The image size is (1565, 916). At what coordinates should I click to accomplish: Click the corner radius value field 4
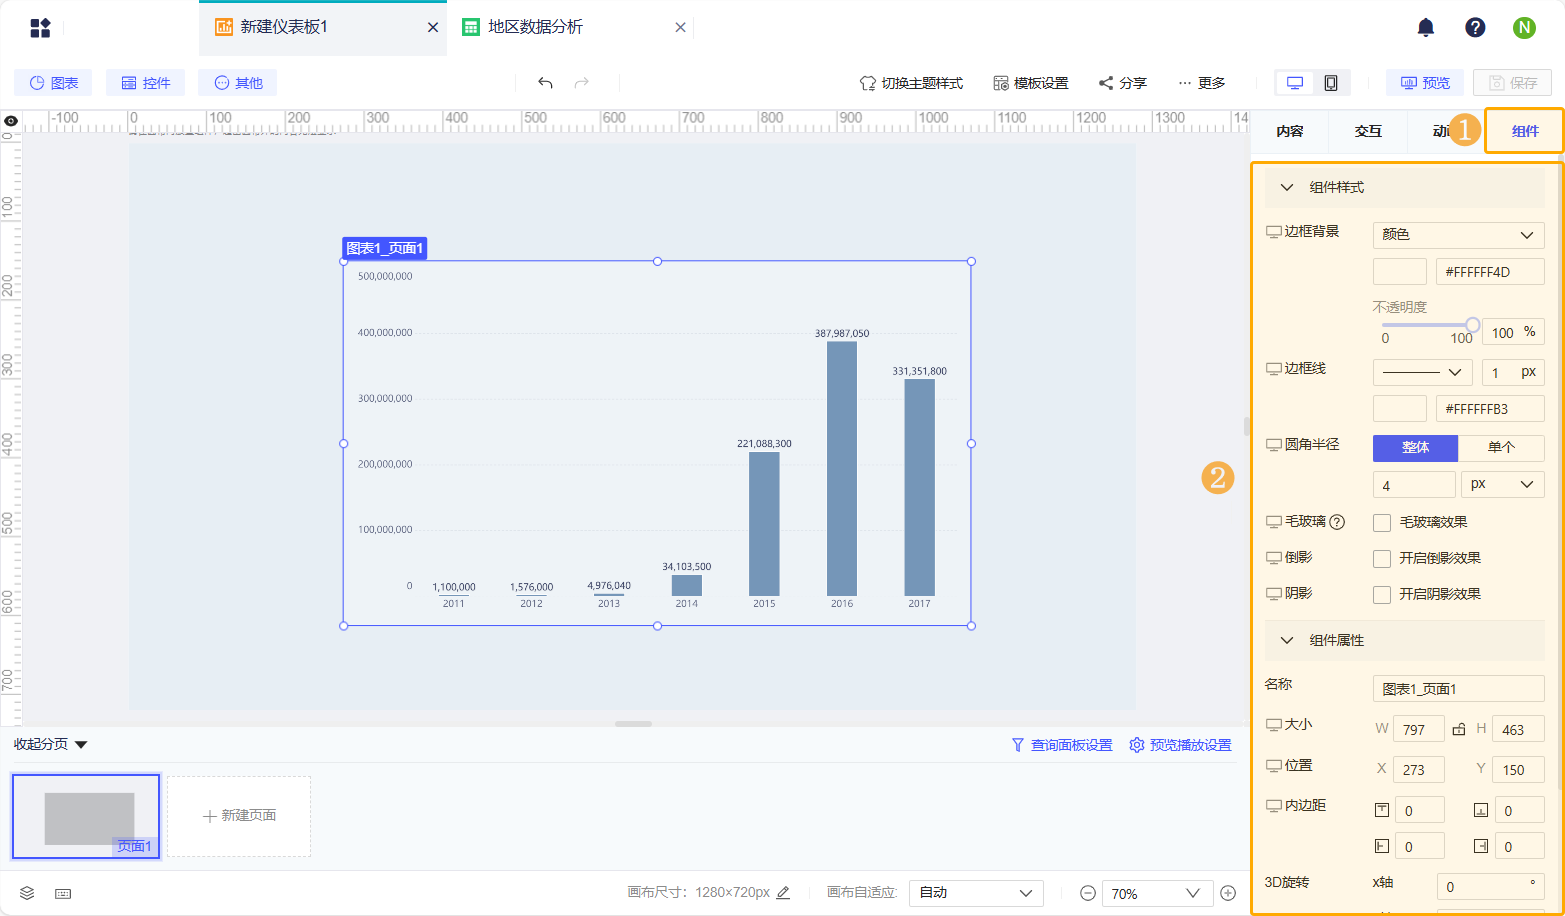point(1414,485)
